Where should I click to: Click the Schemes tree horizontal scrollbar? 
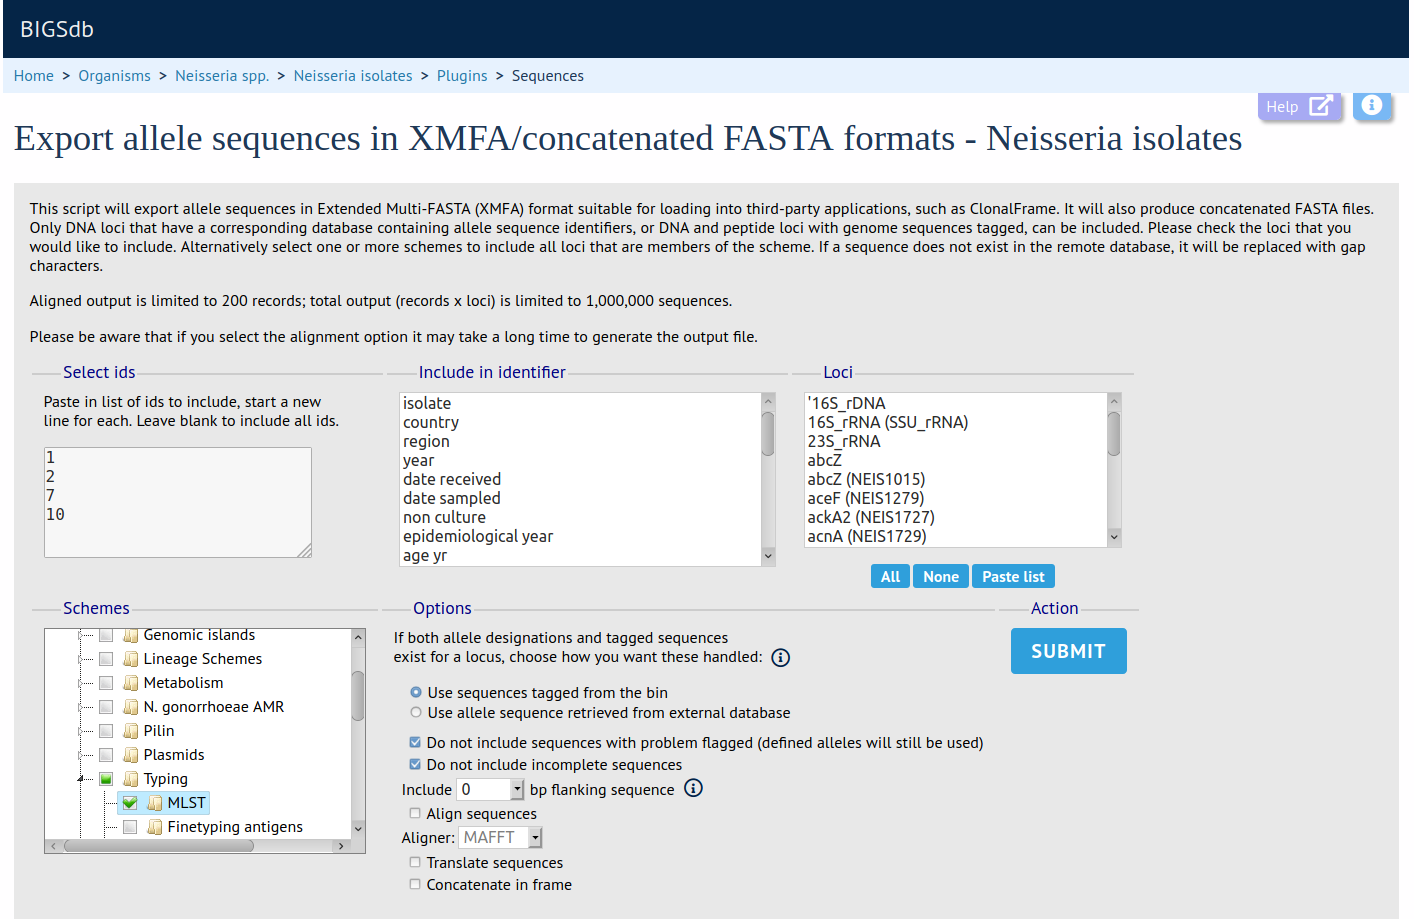point(160,846)
